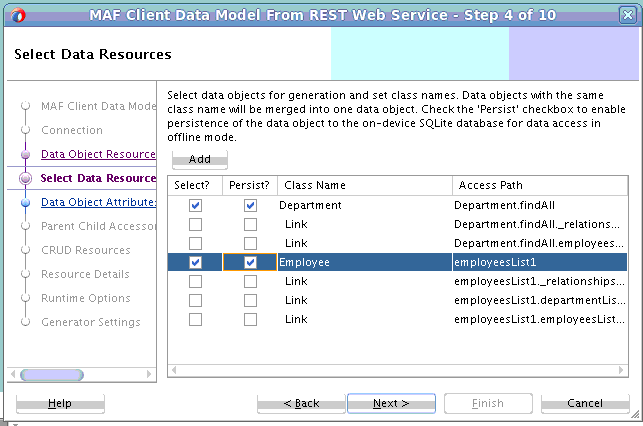Click the Add button

pyautogui.click(x=200, y=159)
